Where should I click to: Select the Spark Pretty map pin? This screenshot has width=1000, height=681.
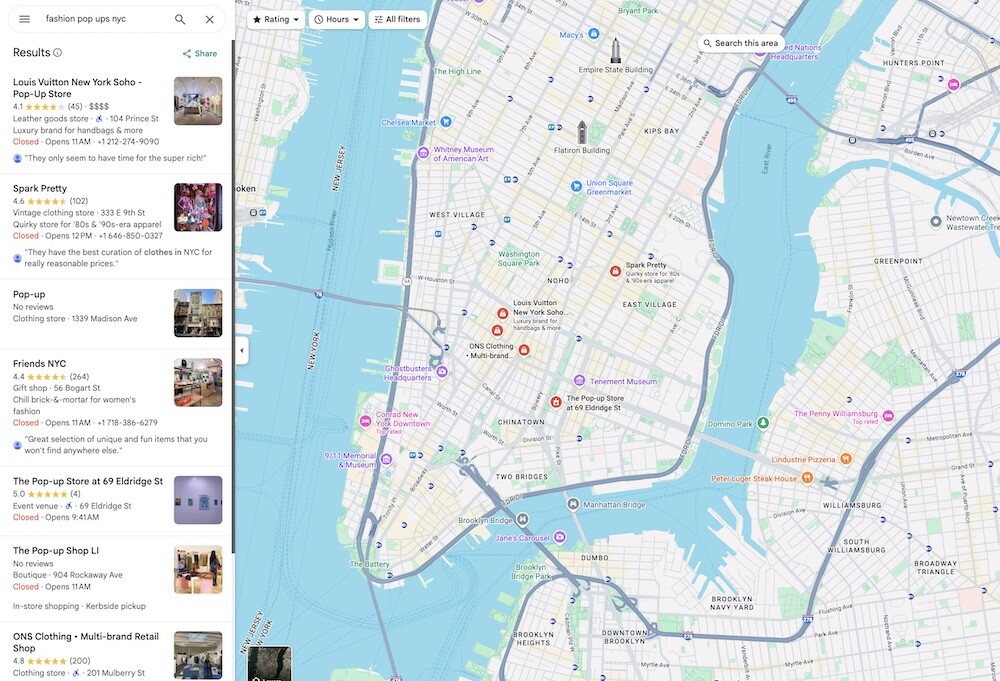point(616,270)
